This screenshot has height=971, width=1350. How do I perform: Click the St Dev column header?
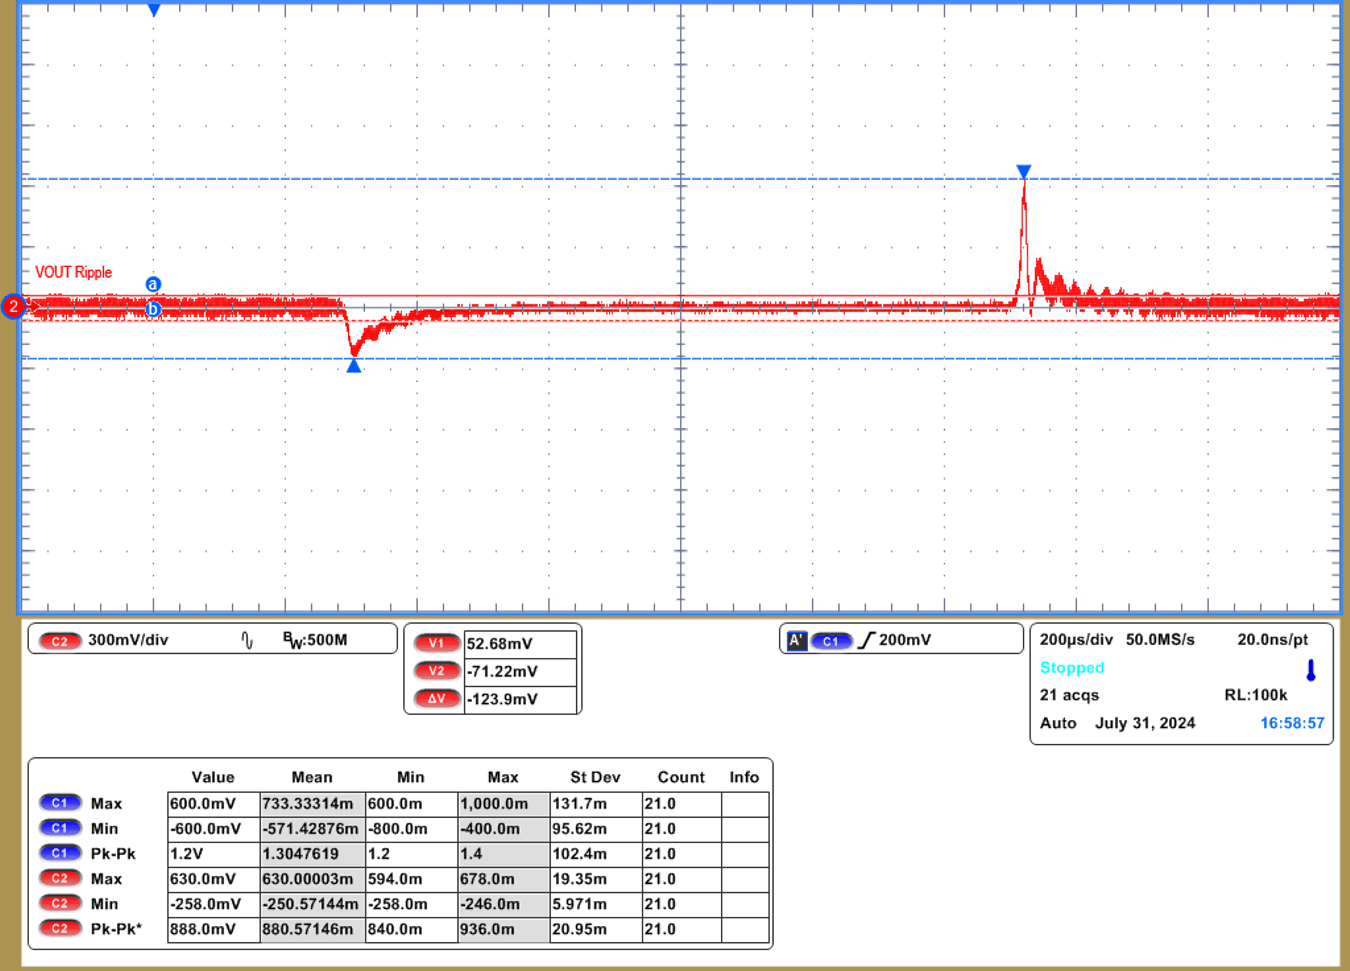595,777
